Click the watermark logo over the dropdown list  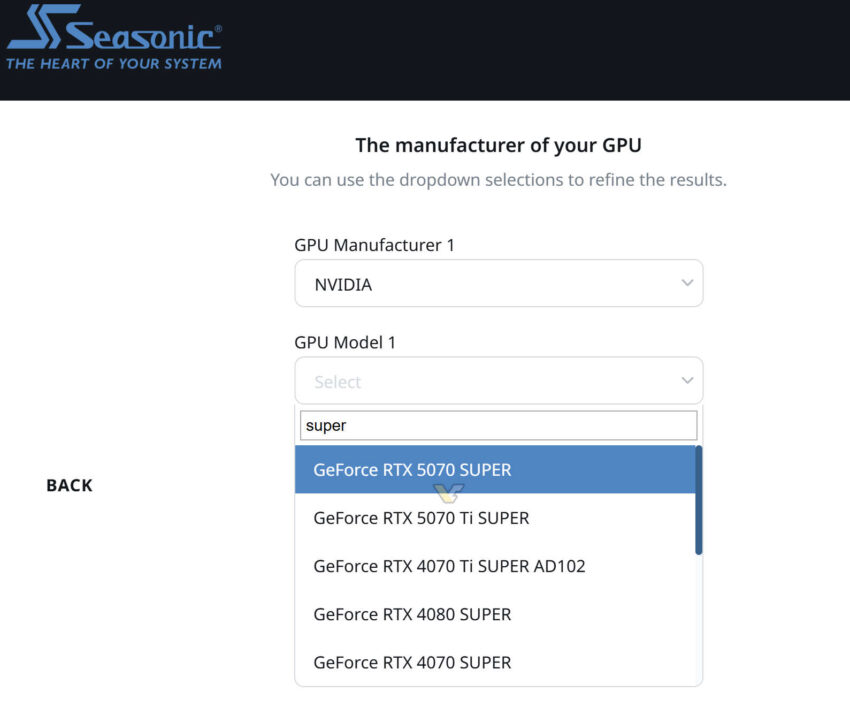tap(449, 493)
